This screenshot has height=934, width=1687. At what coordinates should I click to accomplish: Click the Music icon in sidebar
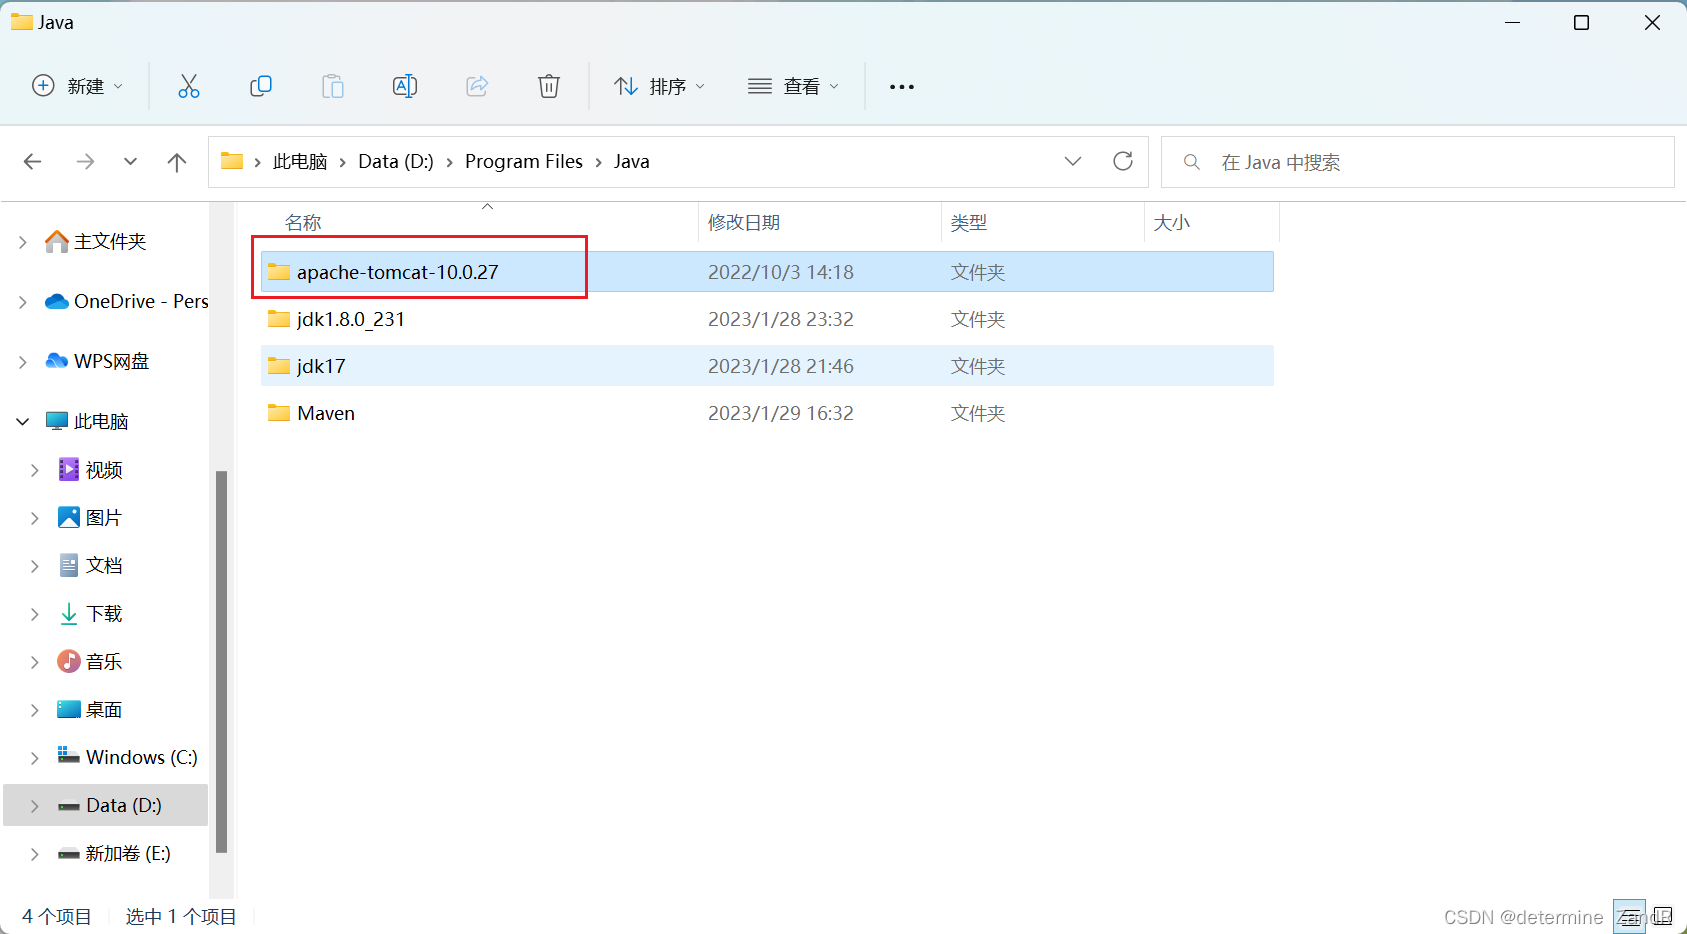(x=69, y=661)
